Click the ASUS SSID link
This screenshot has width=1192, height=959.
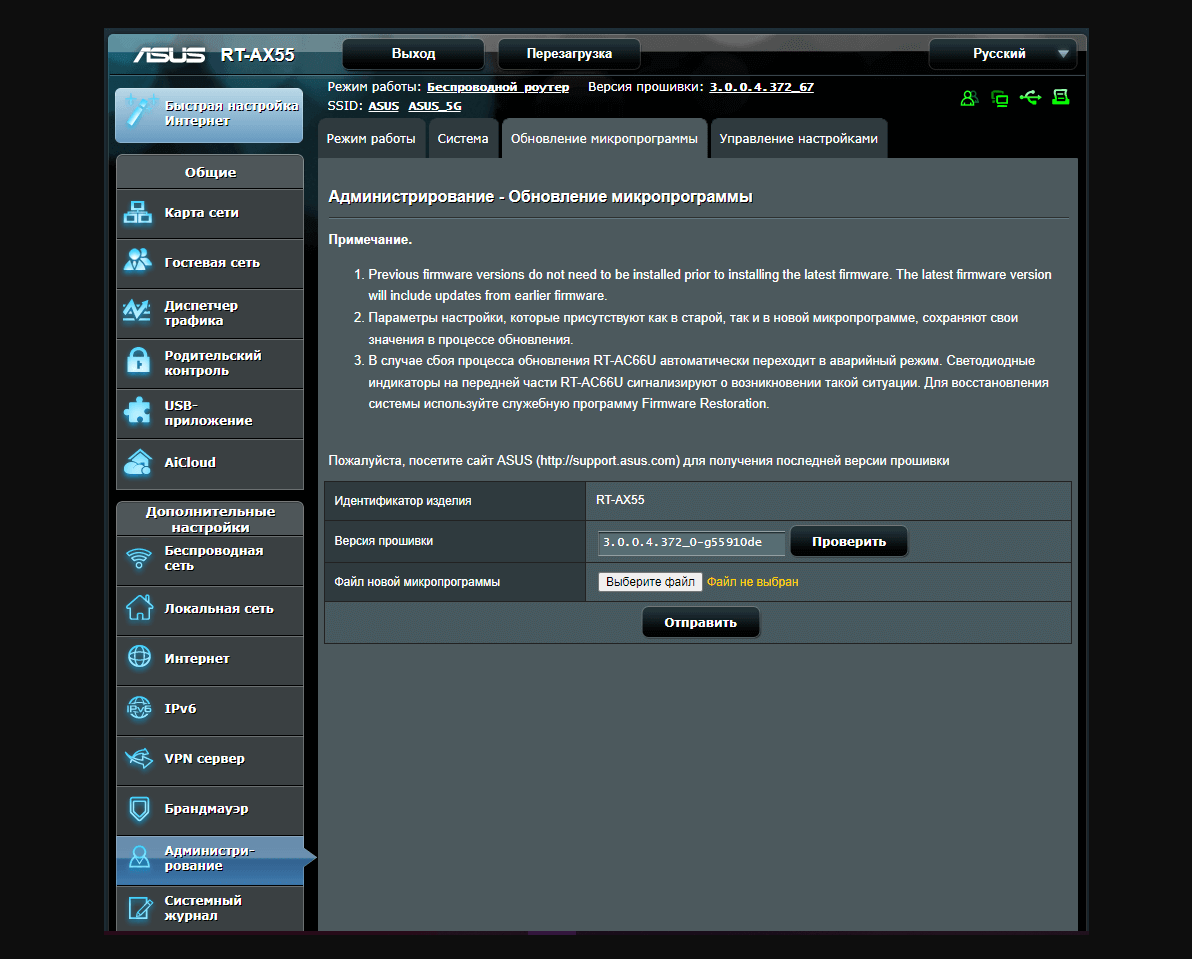tap(384, 106)
